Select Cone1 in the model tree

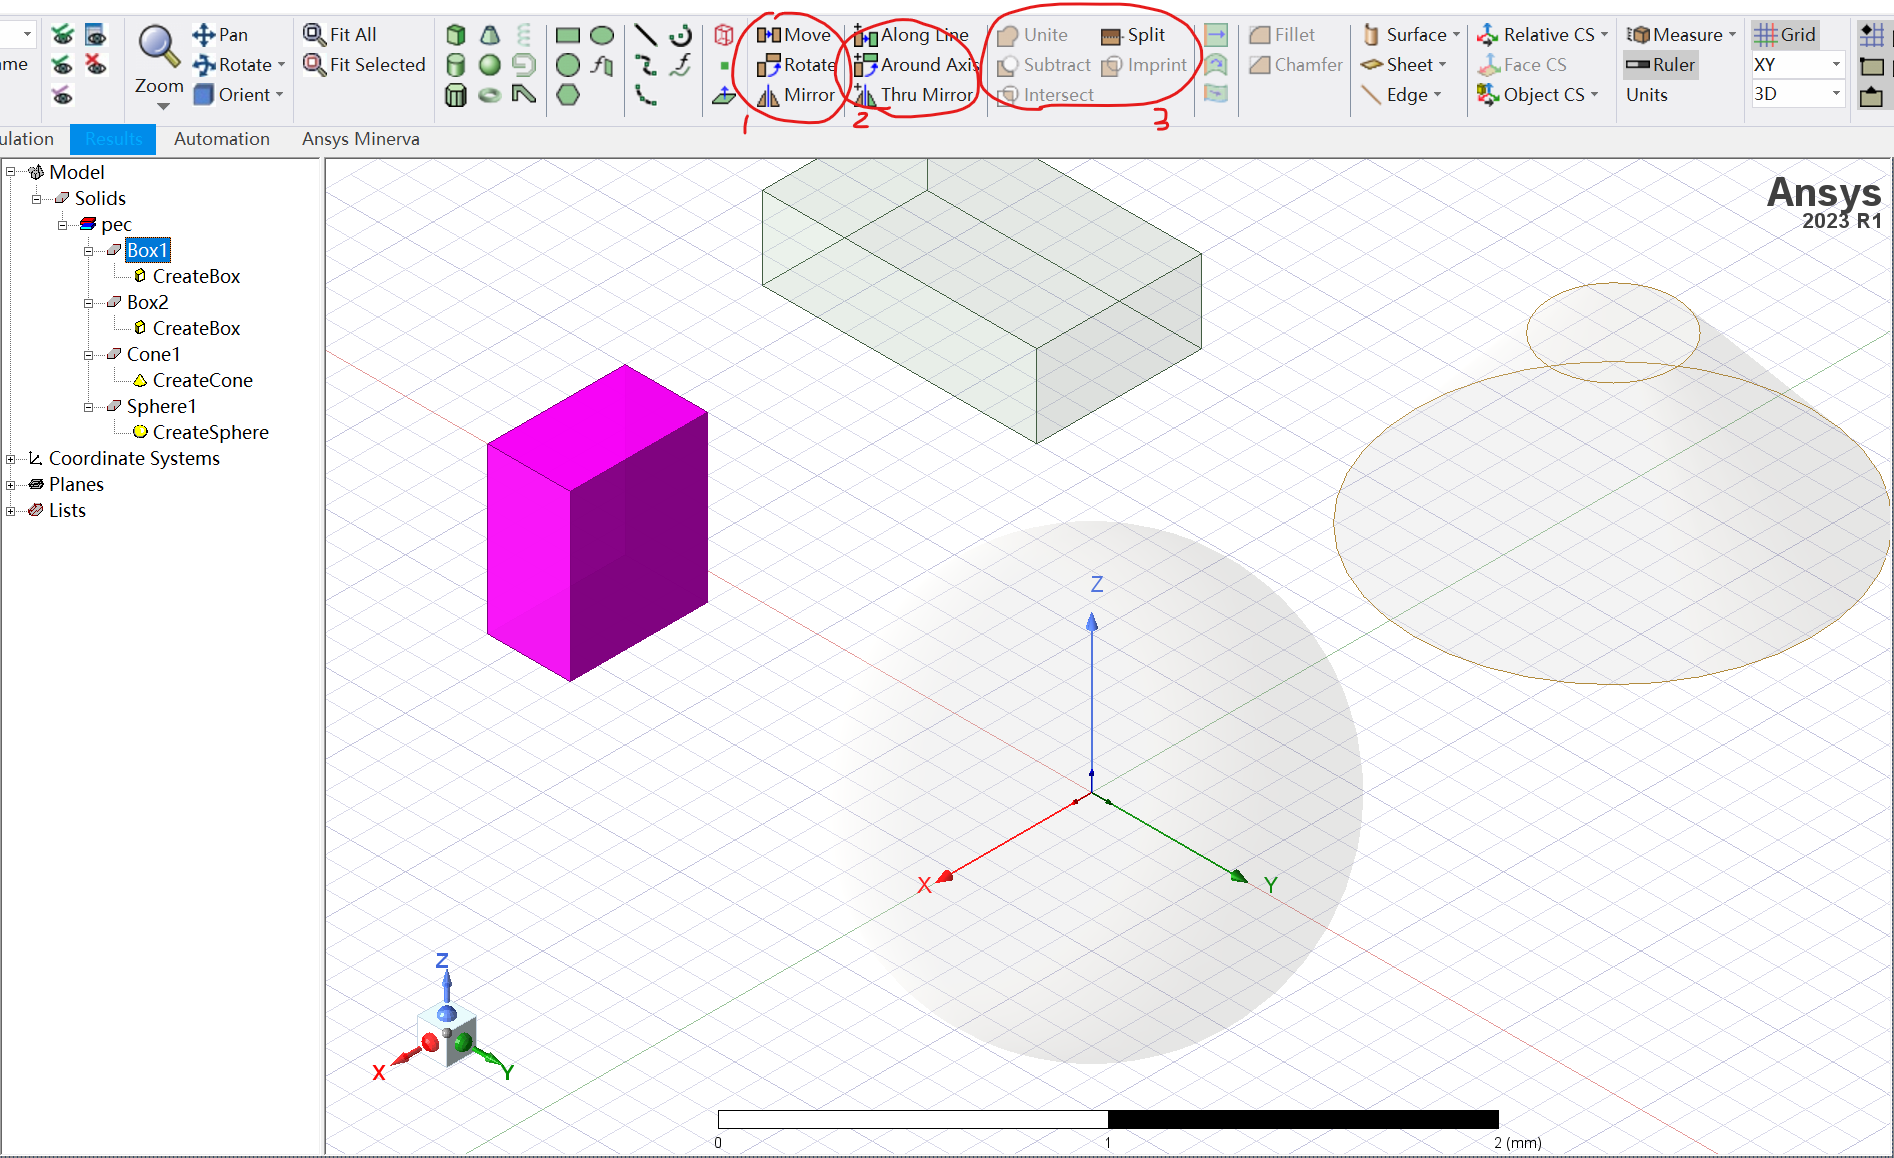coord(153,354)
